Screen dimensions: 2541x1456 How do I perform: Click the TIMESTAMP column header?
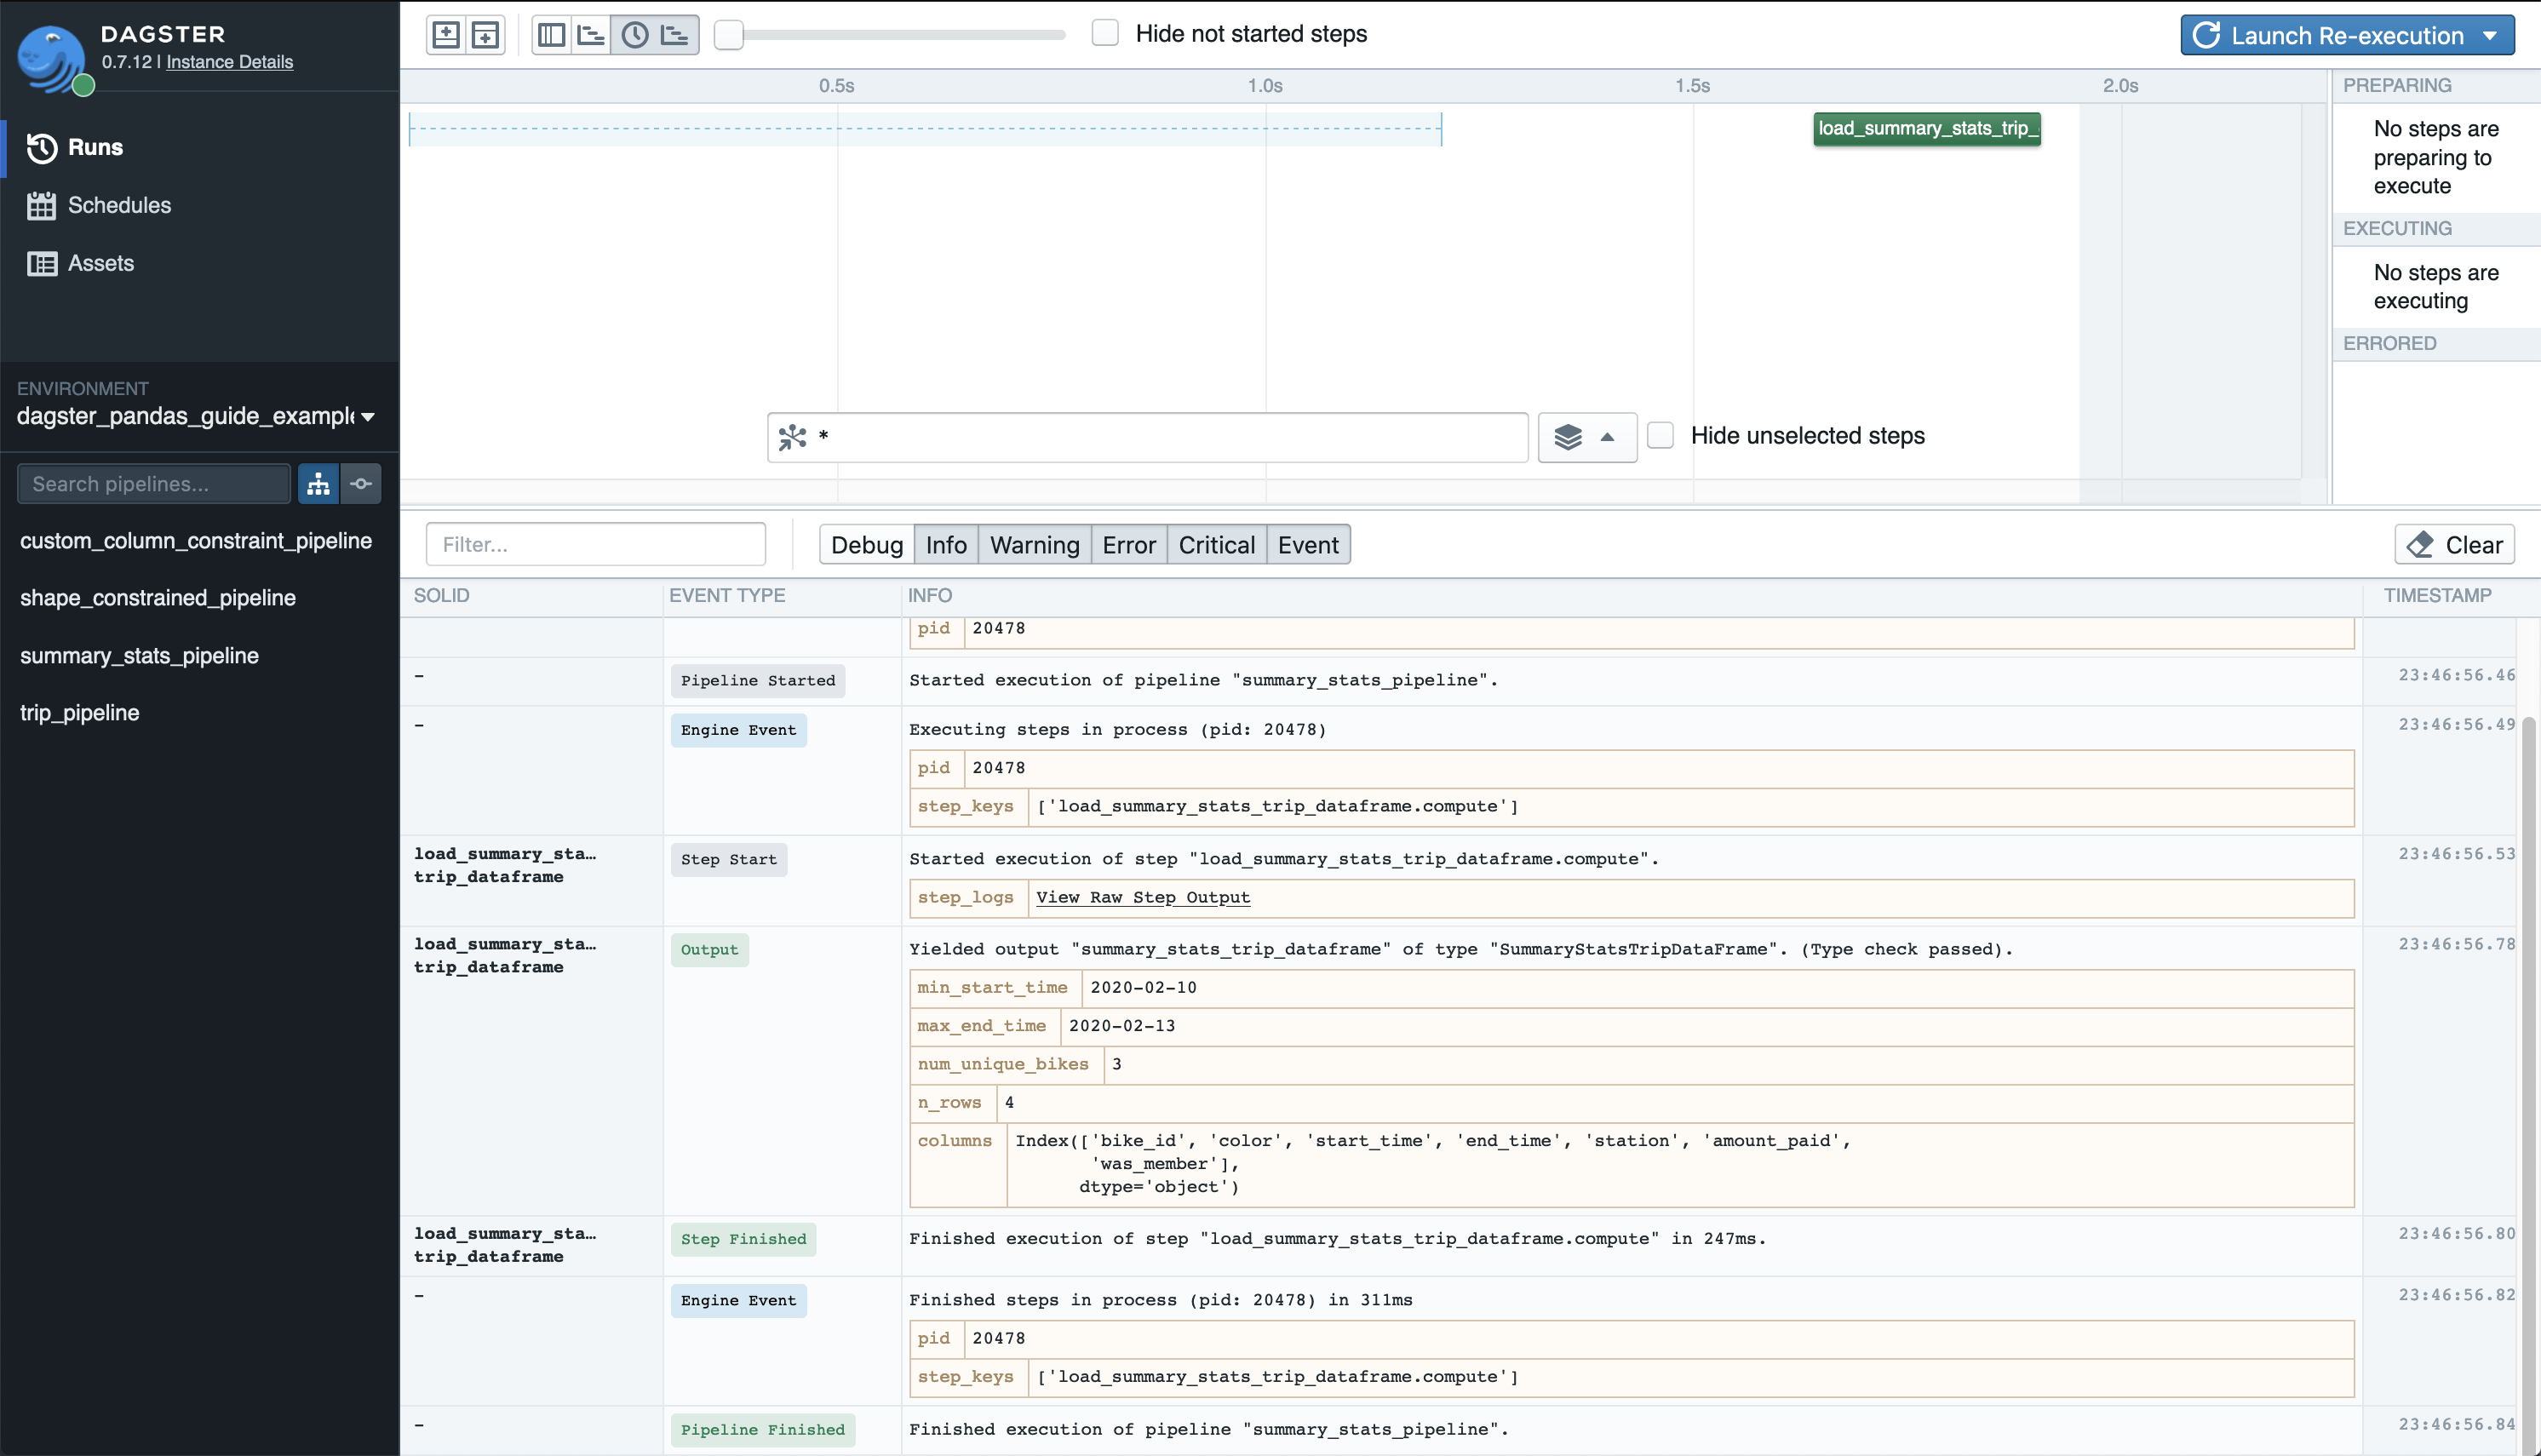2437,596
